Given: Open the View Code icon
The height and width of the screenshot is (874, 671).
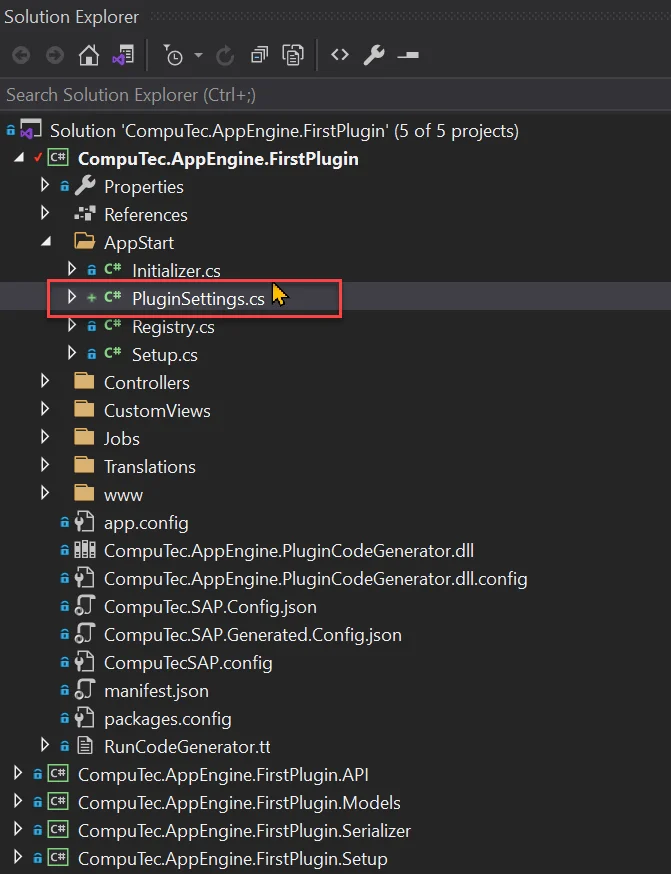Looking at the screenshot, I should click(x=338, y=55).
